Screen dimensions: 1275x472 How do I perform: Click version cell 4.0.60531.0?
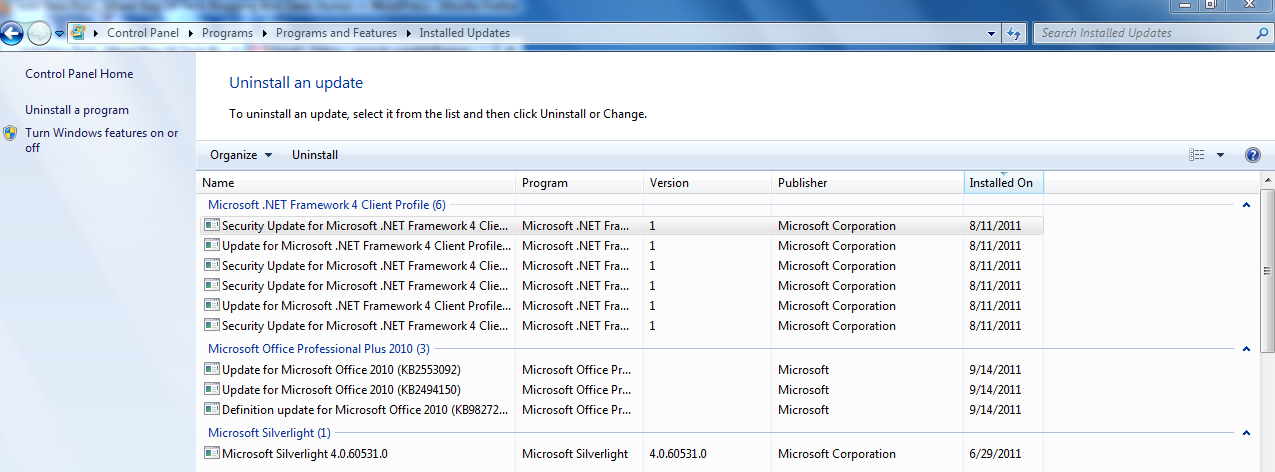click(x=677, y=454)
